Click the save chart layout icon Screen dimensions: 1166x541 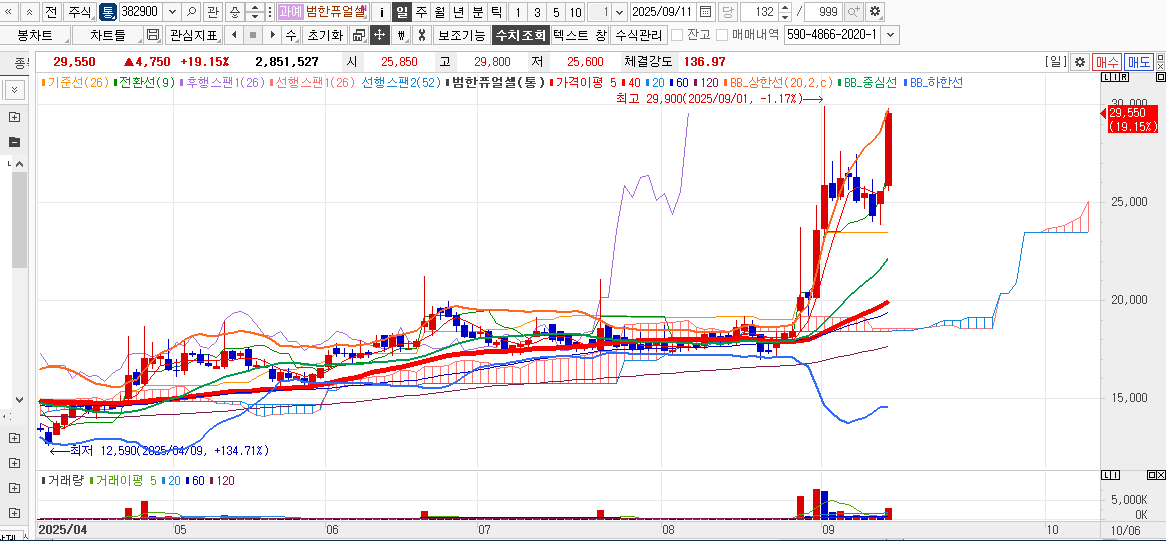point(153,35)
